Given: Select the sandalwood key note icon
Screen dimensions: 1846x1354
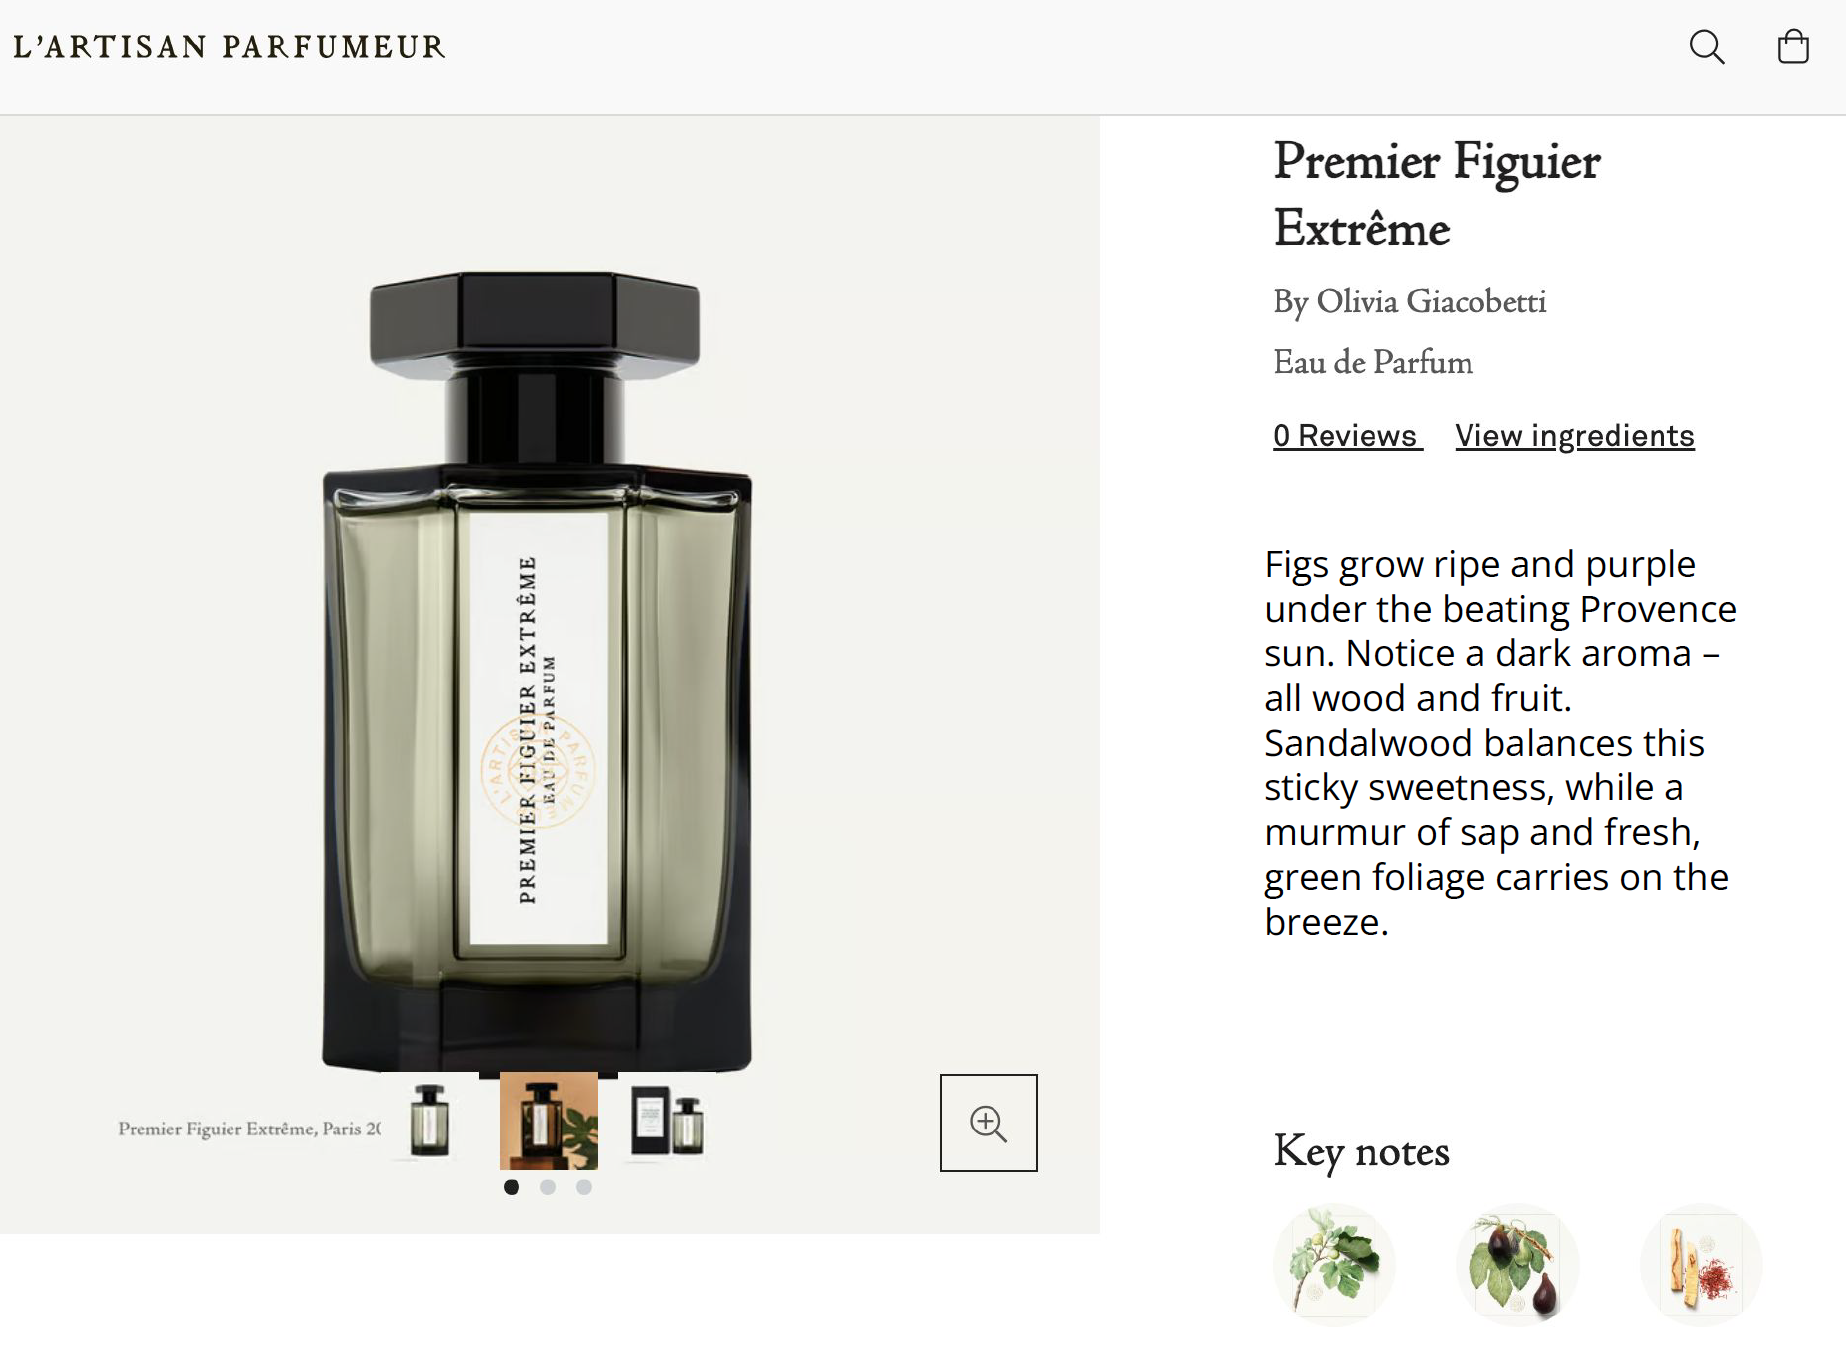Looking at the screenshot, I should pyautogui.click(x=1701, y=1265).
